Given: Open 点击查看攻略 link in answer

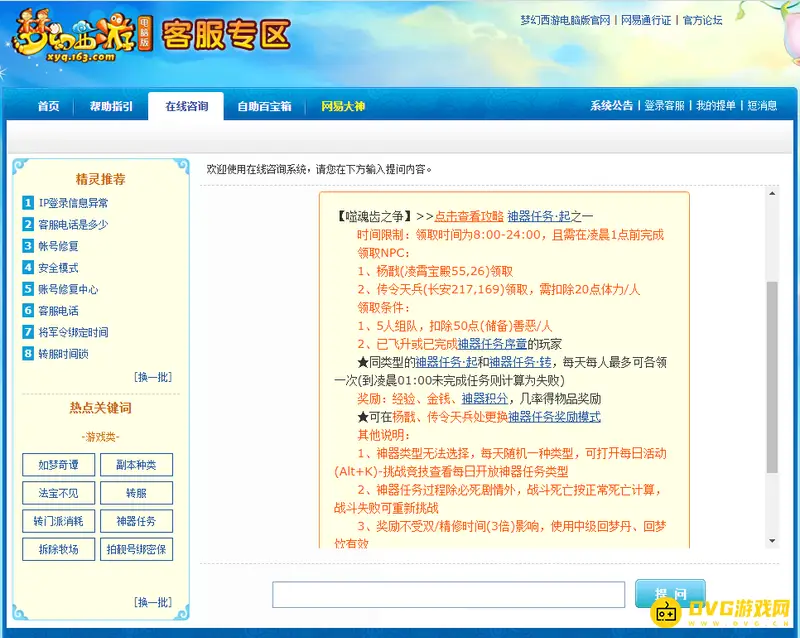Looking at the screenshot, I should 469,216.
